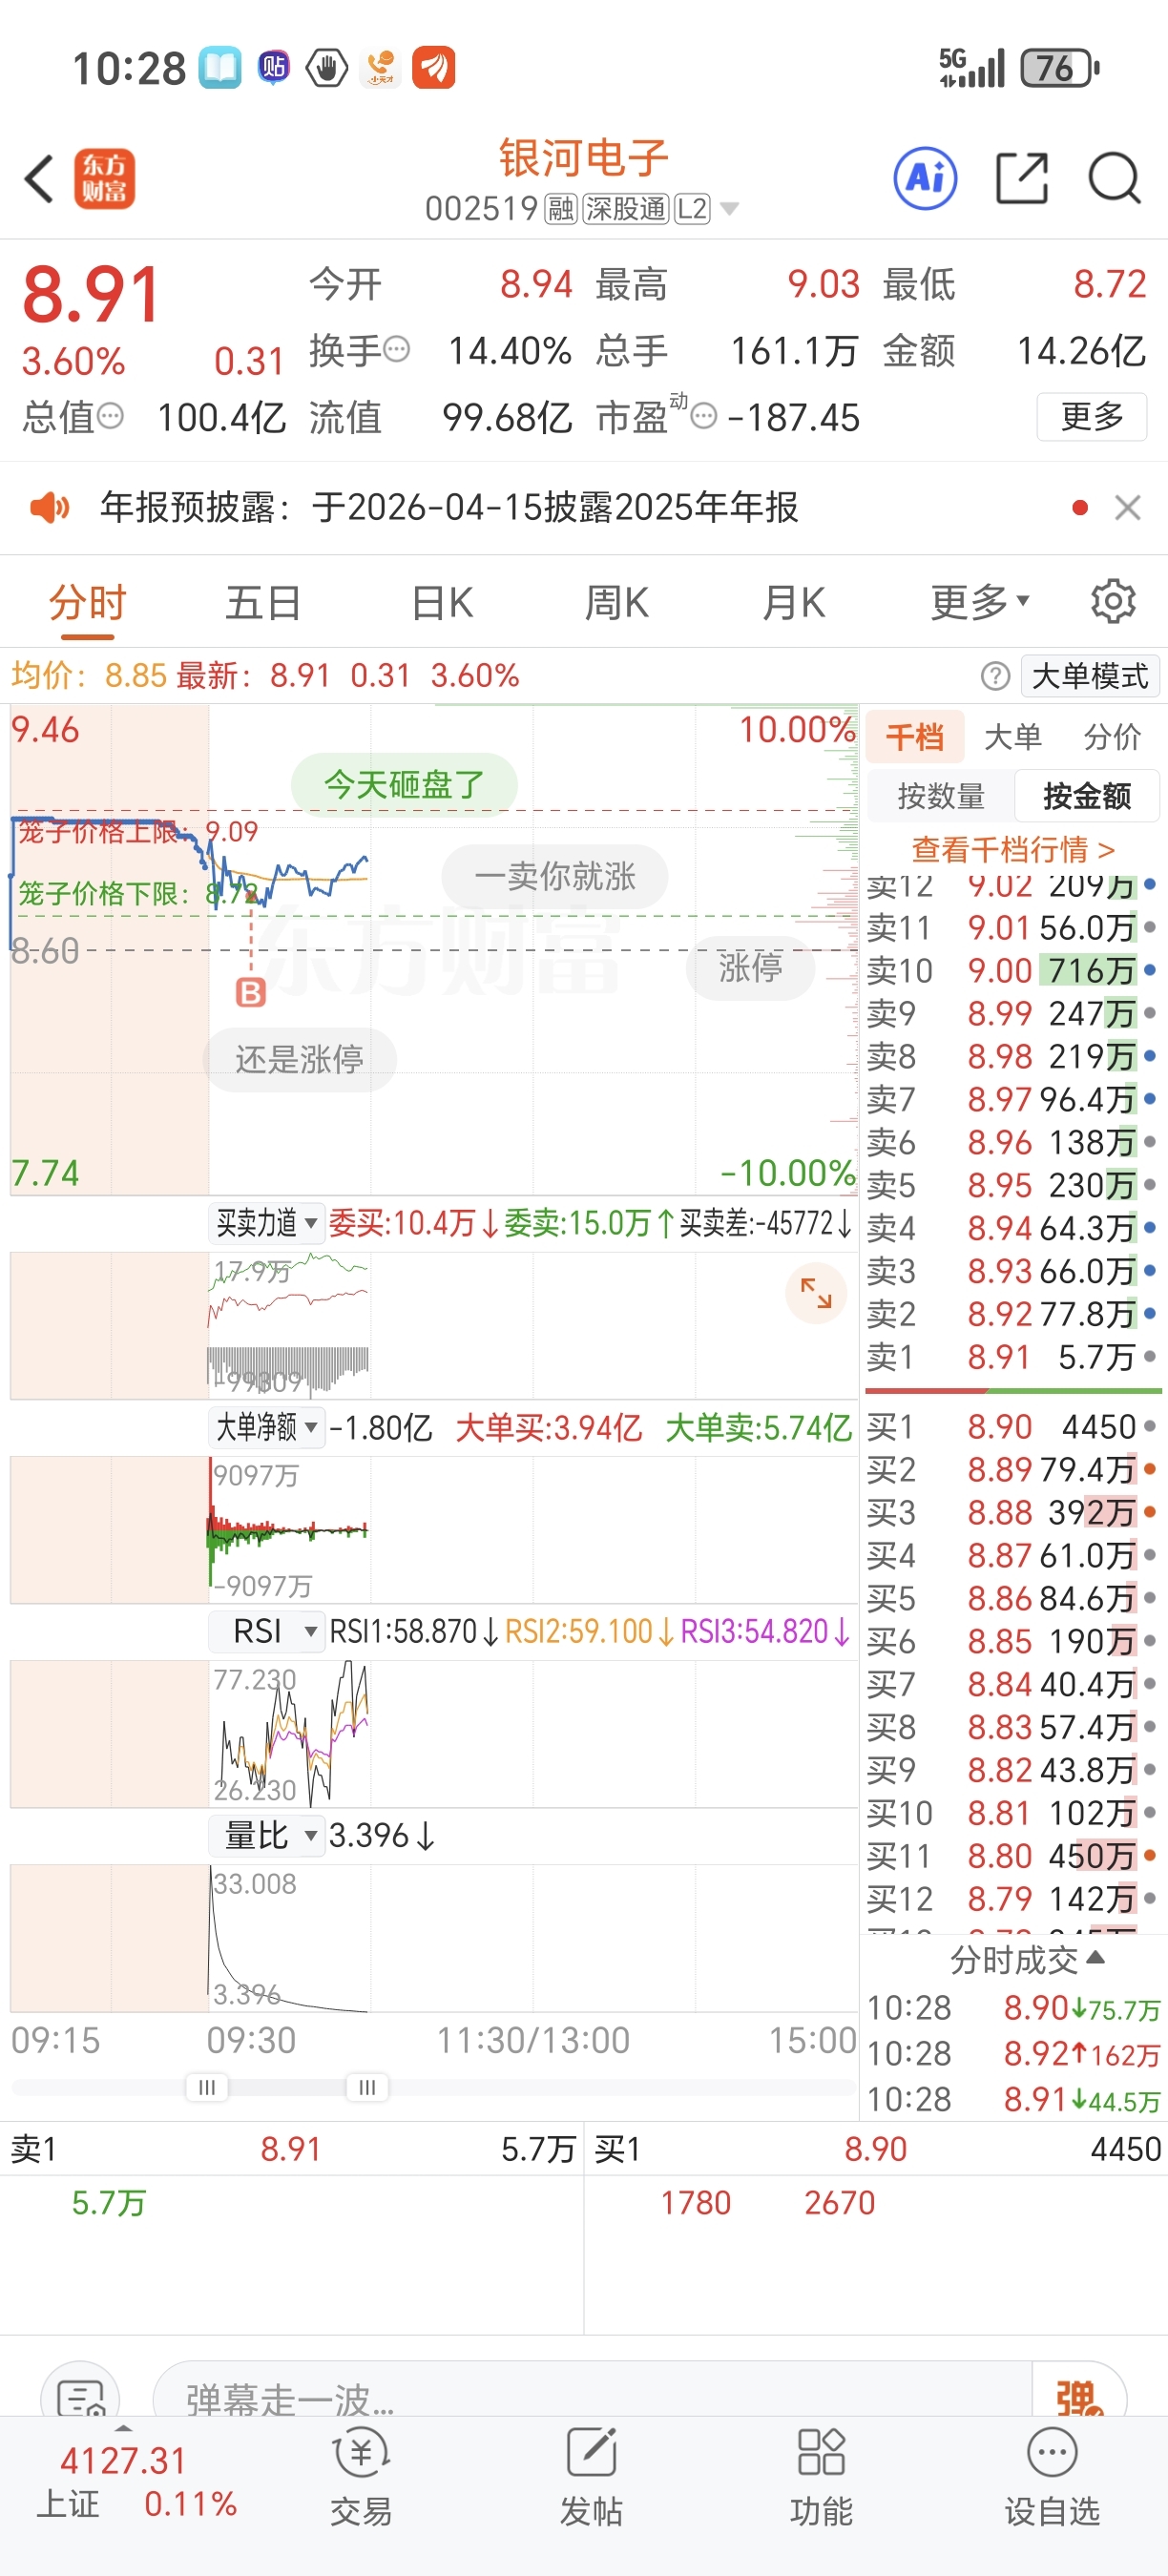Viewport: 1168px width, 2576px height.
Task: Tap 设自选 add to watchlist
Action: click(1052, 2475)
